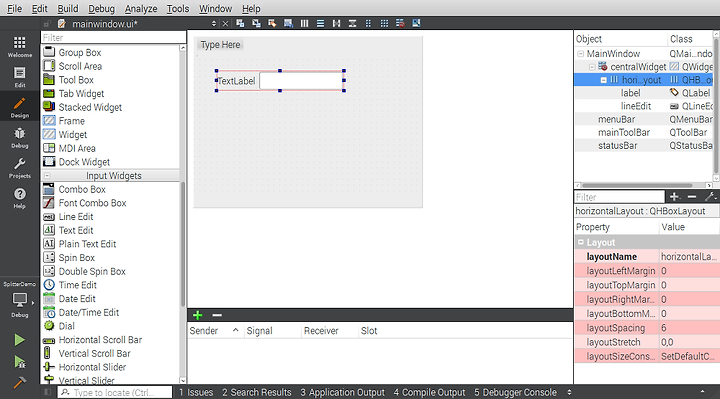Collapse the centralWidget tree node

click(x=592, y=67)
